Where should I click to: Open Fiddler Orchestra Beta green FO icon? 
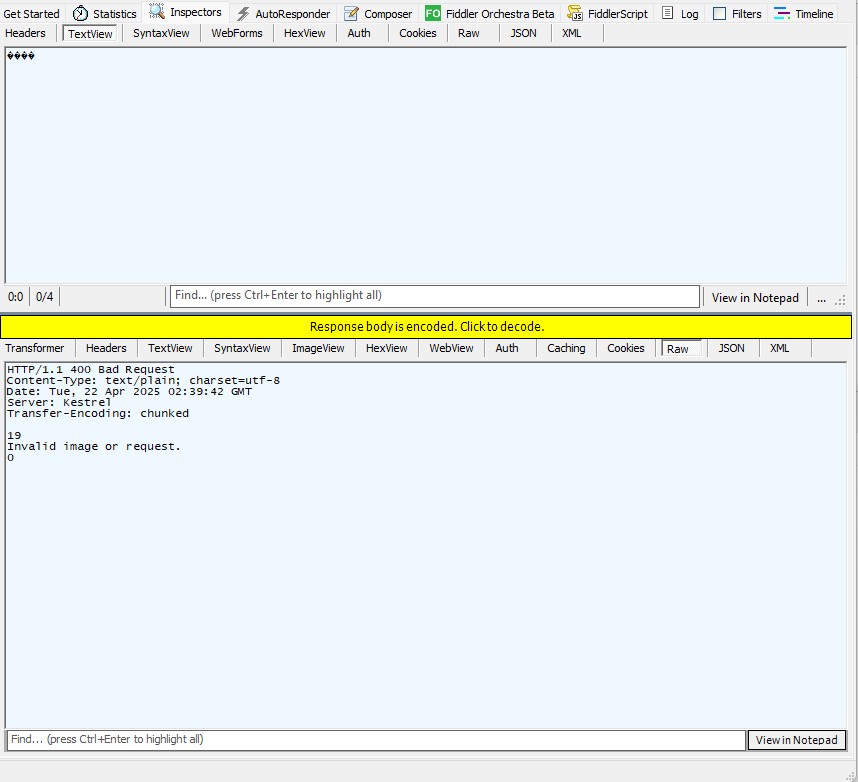[x=432, y=14]
